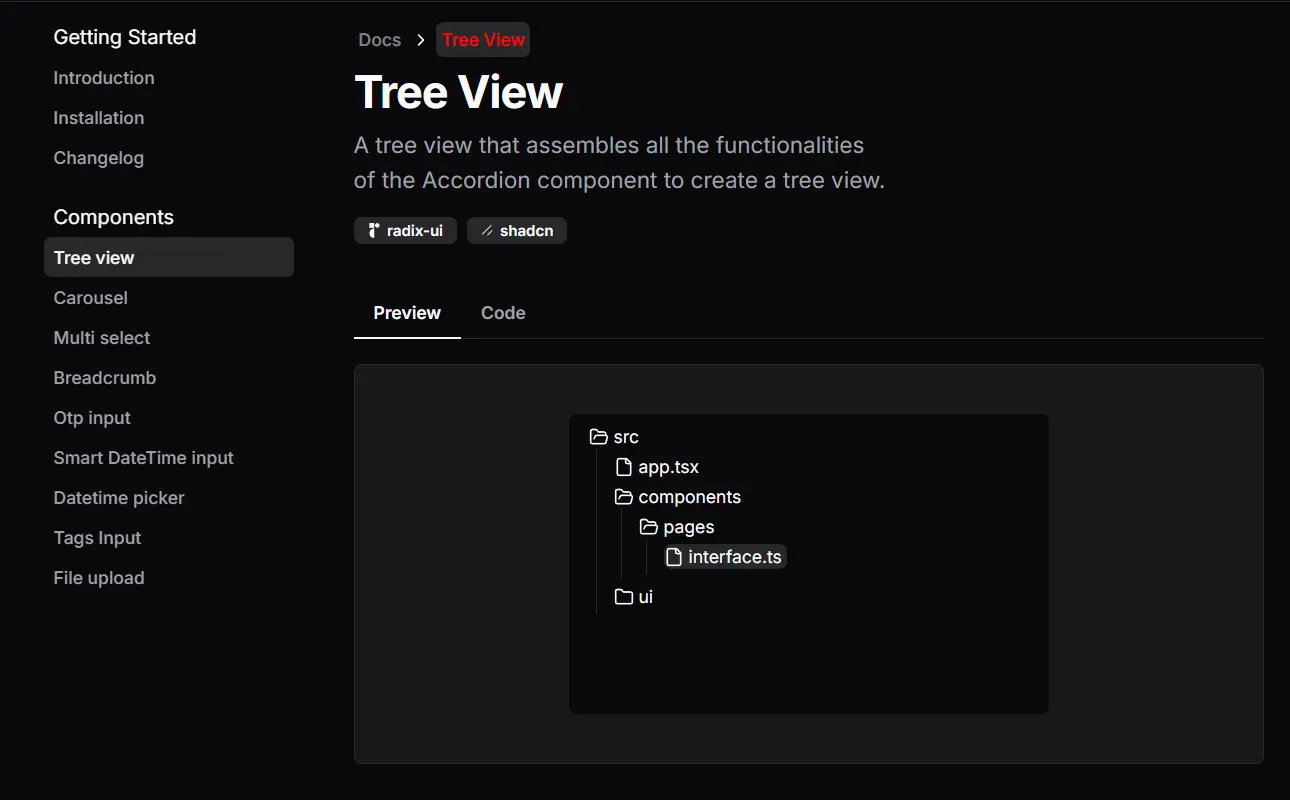
Task: Open the Introduction page in the sidebar
Action: tap(103, 77)
